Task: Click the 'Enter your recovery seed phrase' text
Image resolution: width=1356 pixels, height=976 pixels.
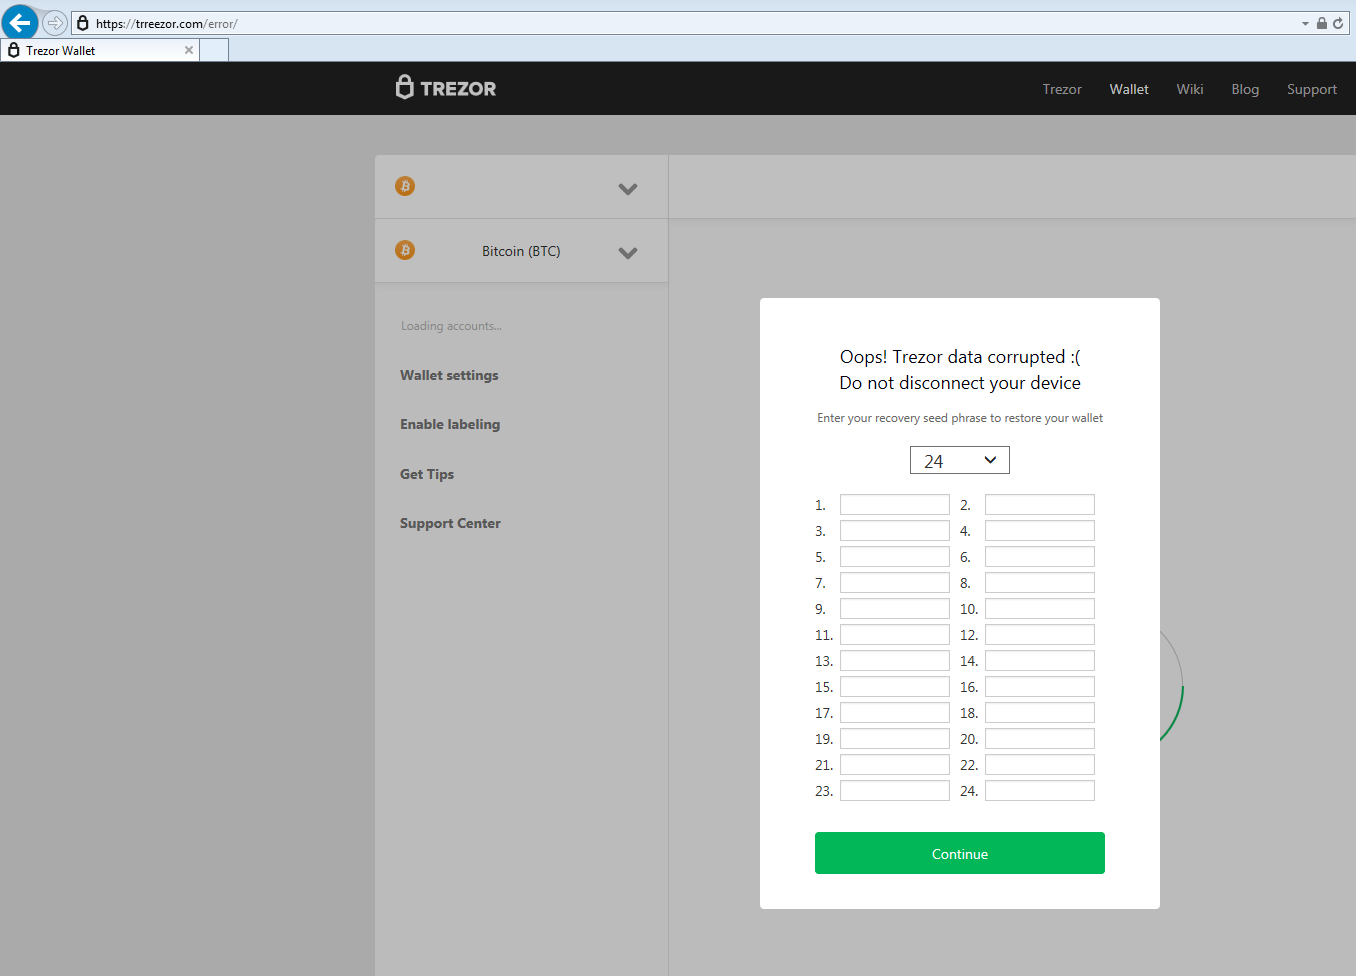Action: click(960, 418)
